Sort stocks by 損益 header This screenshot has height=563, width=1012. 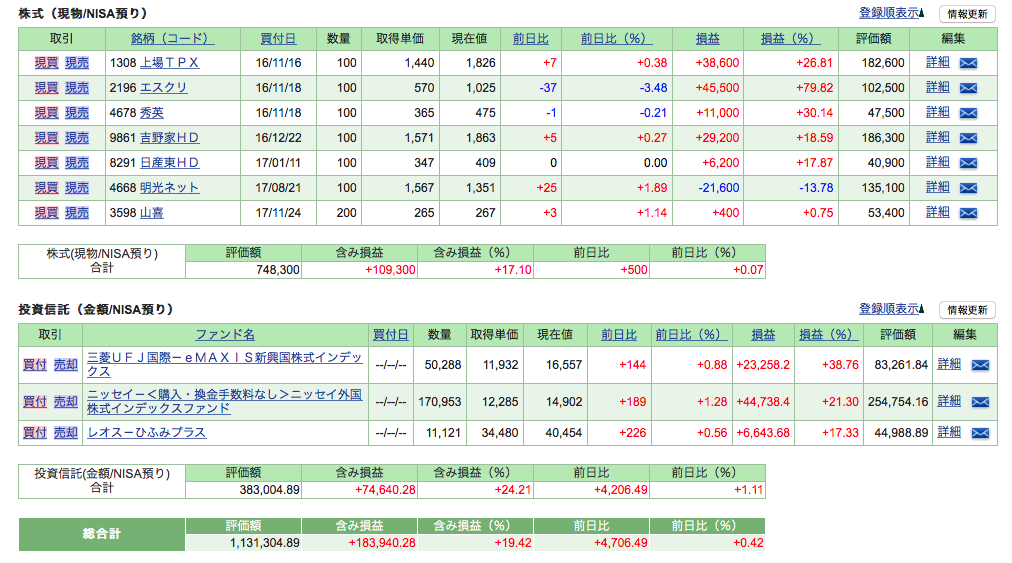pyautogui.click(x=707, y=39)
